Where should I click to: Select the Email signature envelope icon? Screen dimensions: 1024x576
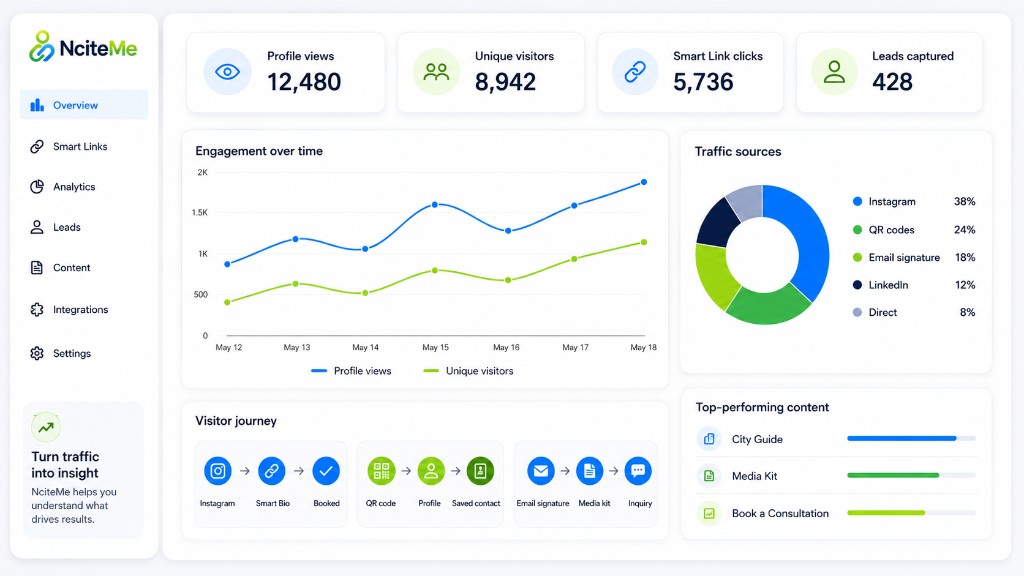pos(541,471)
